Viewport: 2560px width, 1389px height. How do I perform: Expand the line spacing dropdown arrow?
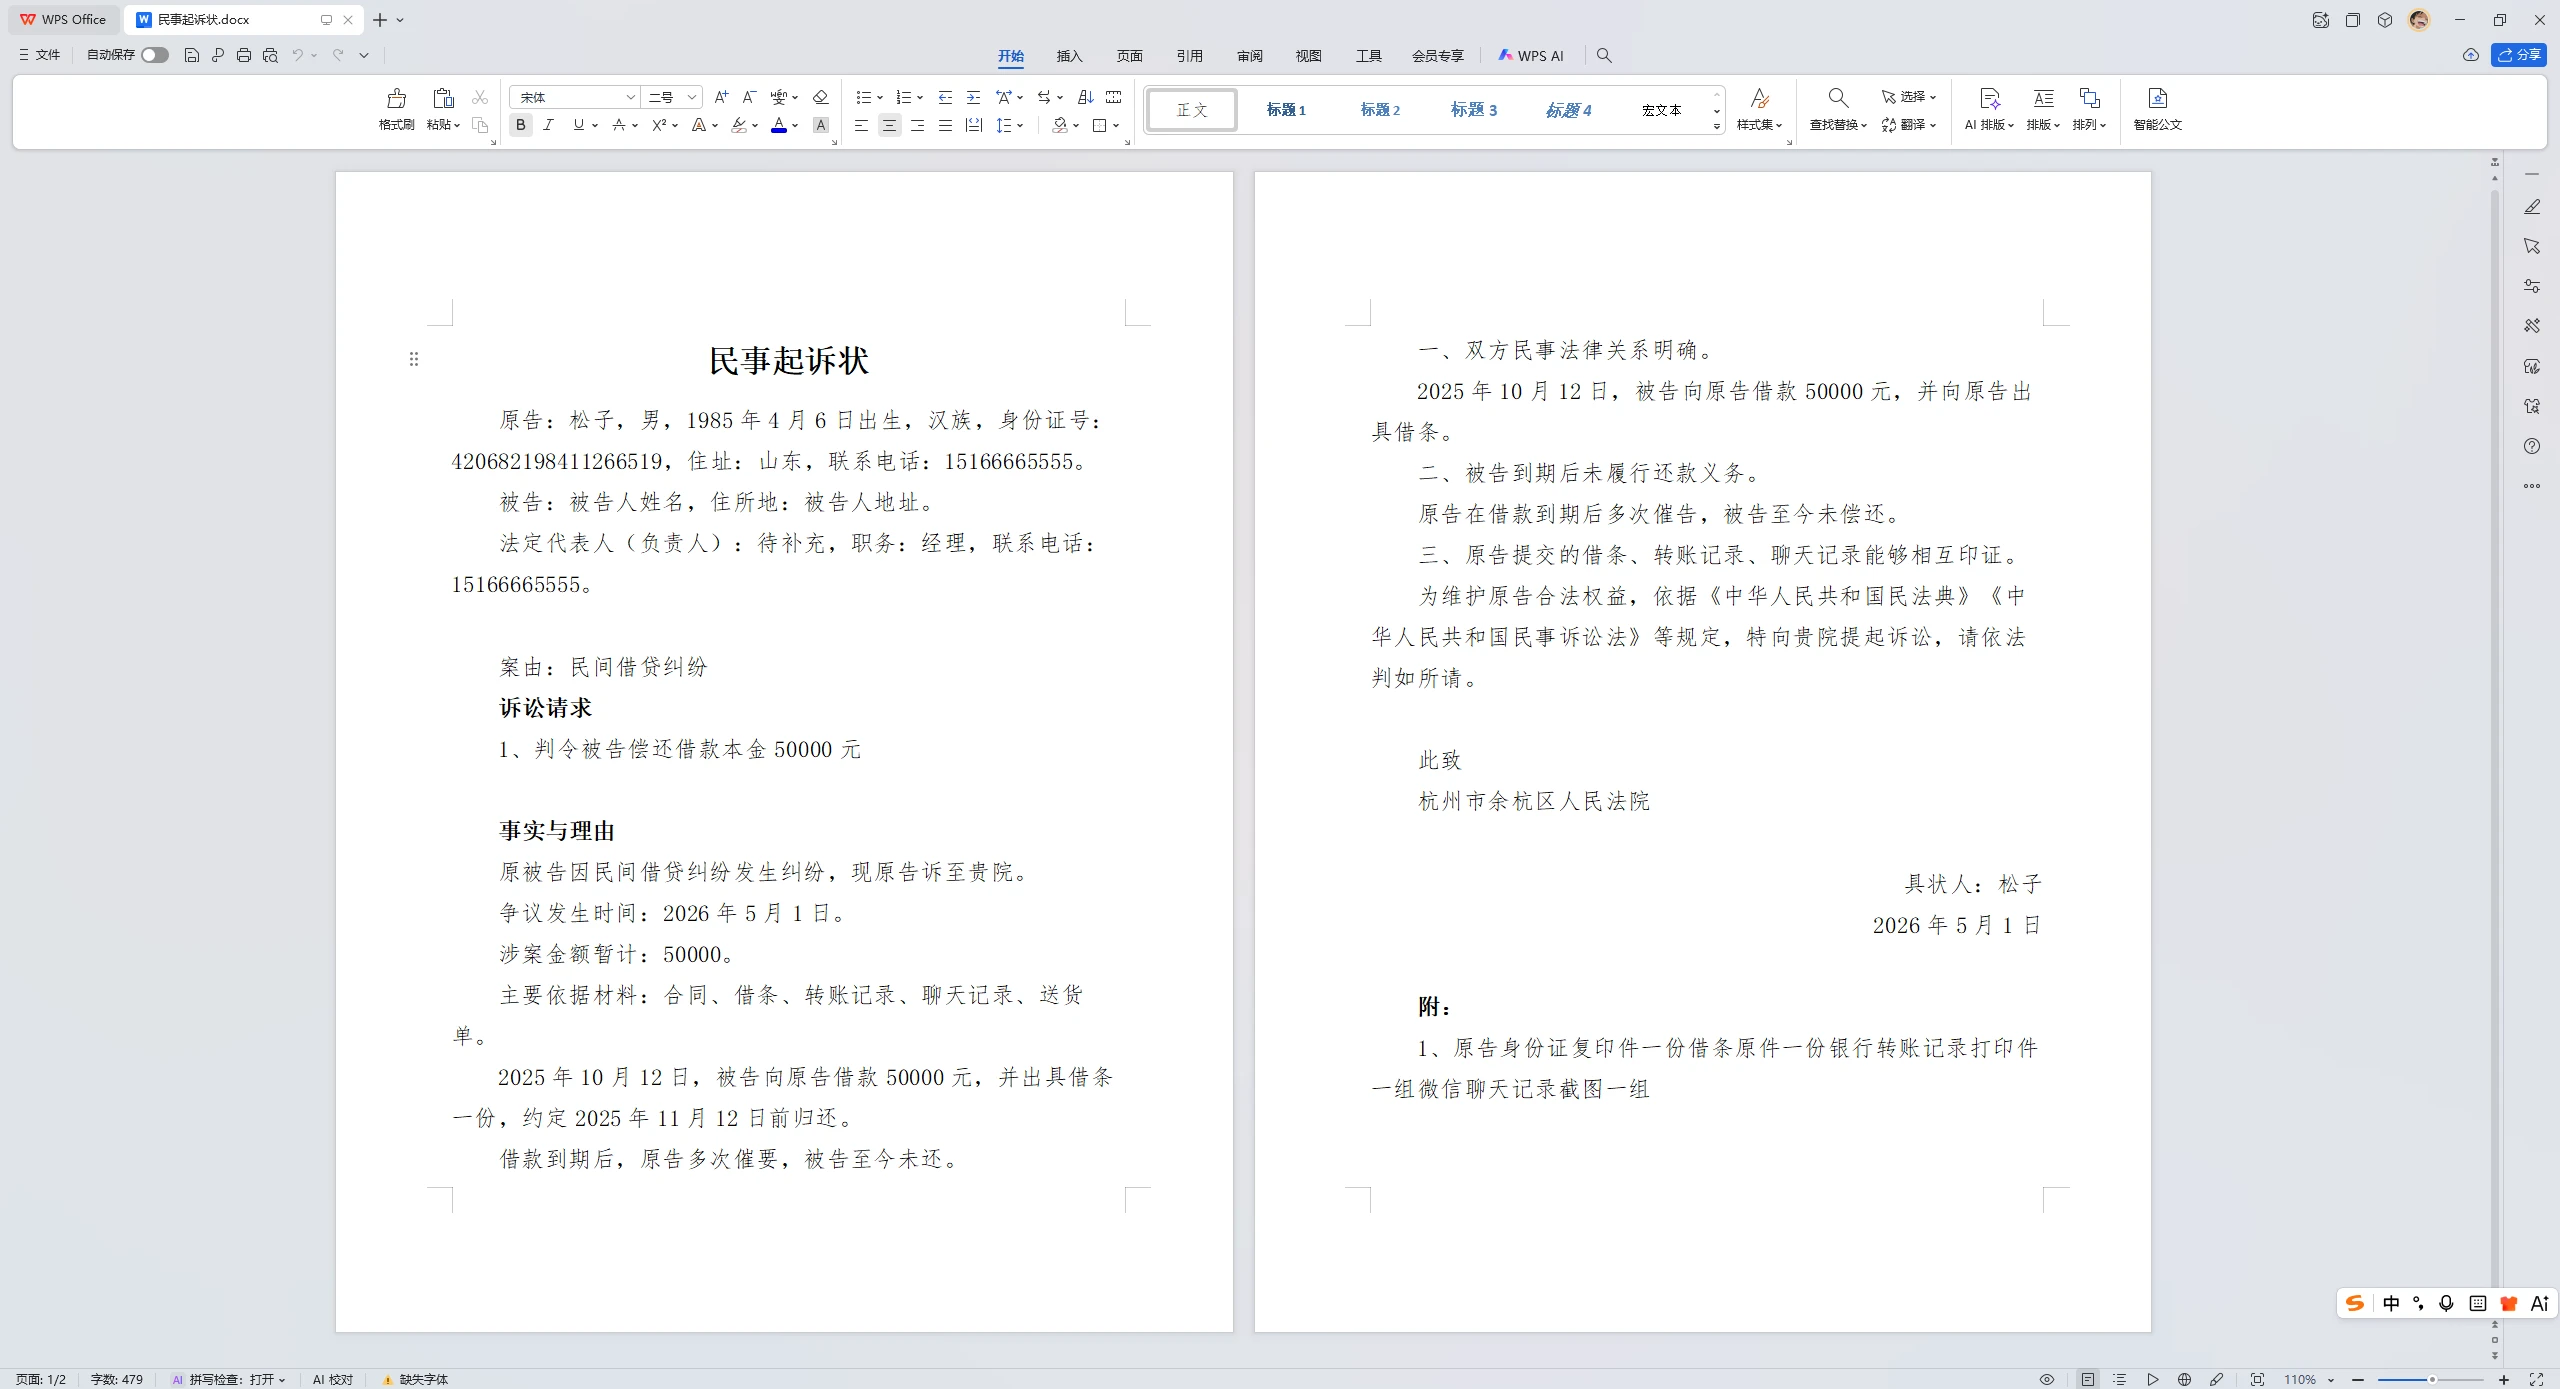click(1020, 126)
